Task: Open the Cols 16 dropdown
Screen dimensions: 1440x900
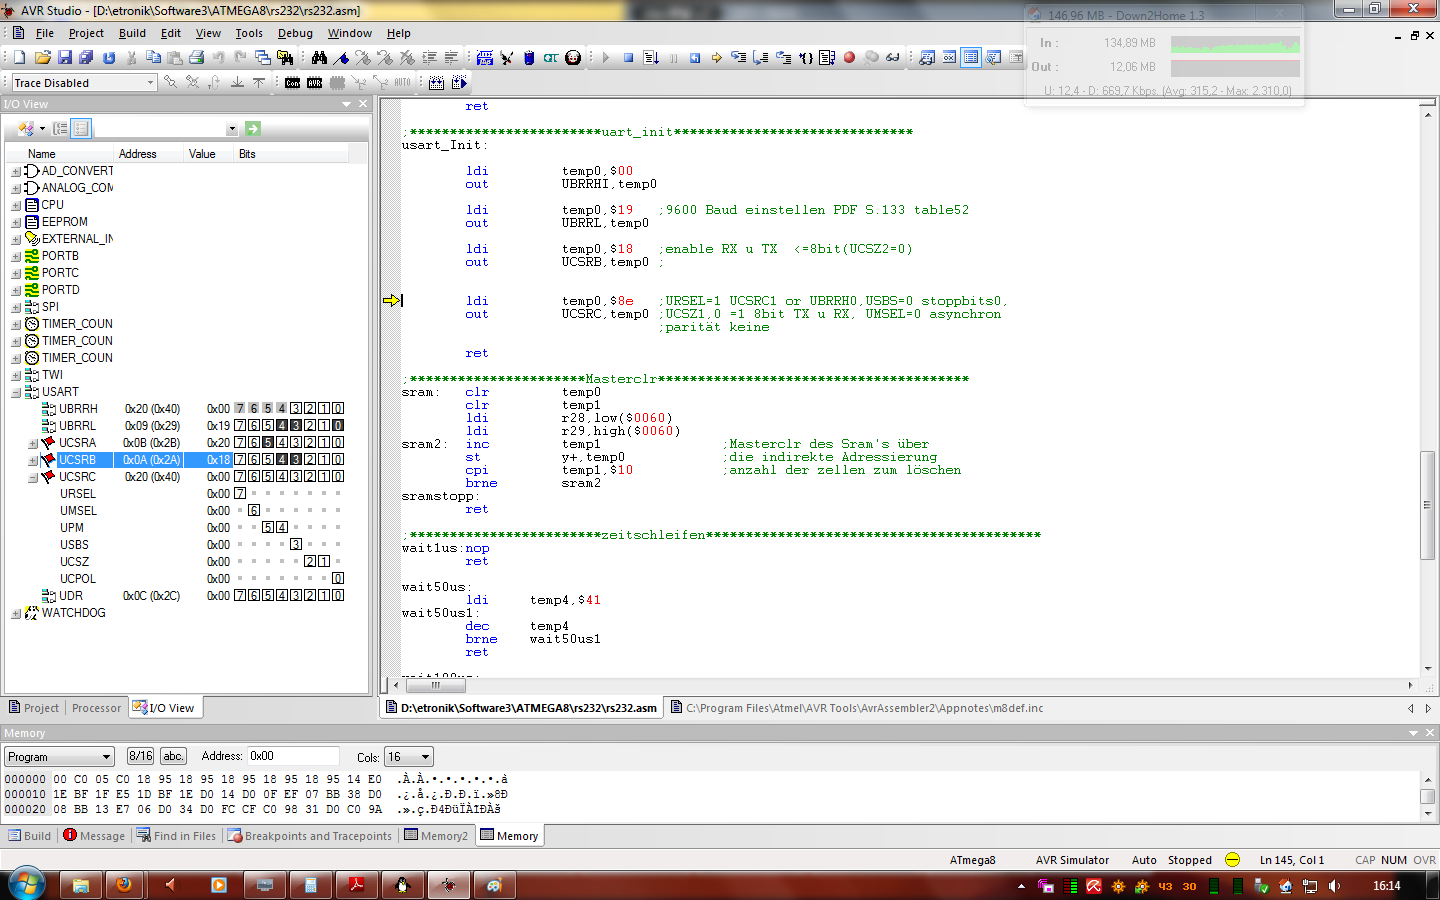Action: 426,757
